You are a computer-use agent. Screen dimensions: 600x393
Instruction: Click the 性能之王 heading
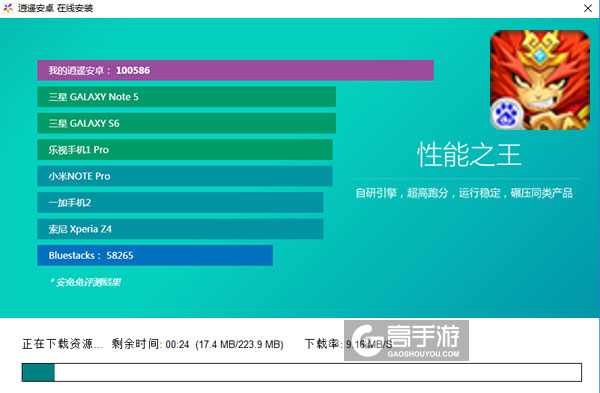coord(469,154)
